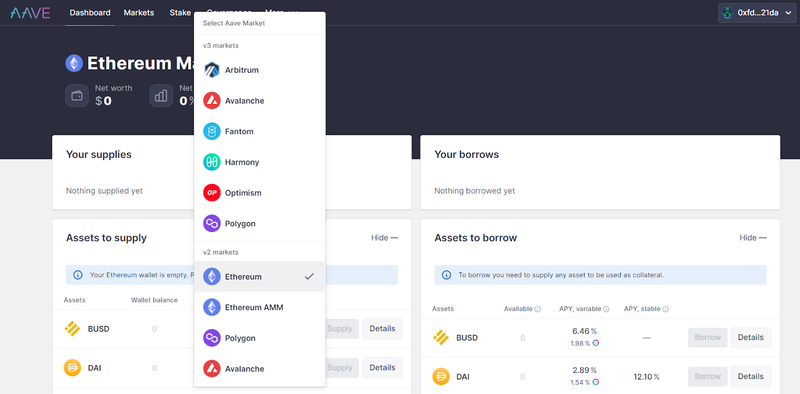Click the 2.89 % variable APY value
The height and width of the screenshot is (394, 800).
tap(585, 370)
